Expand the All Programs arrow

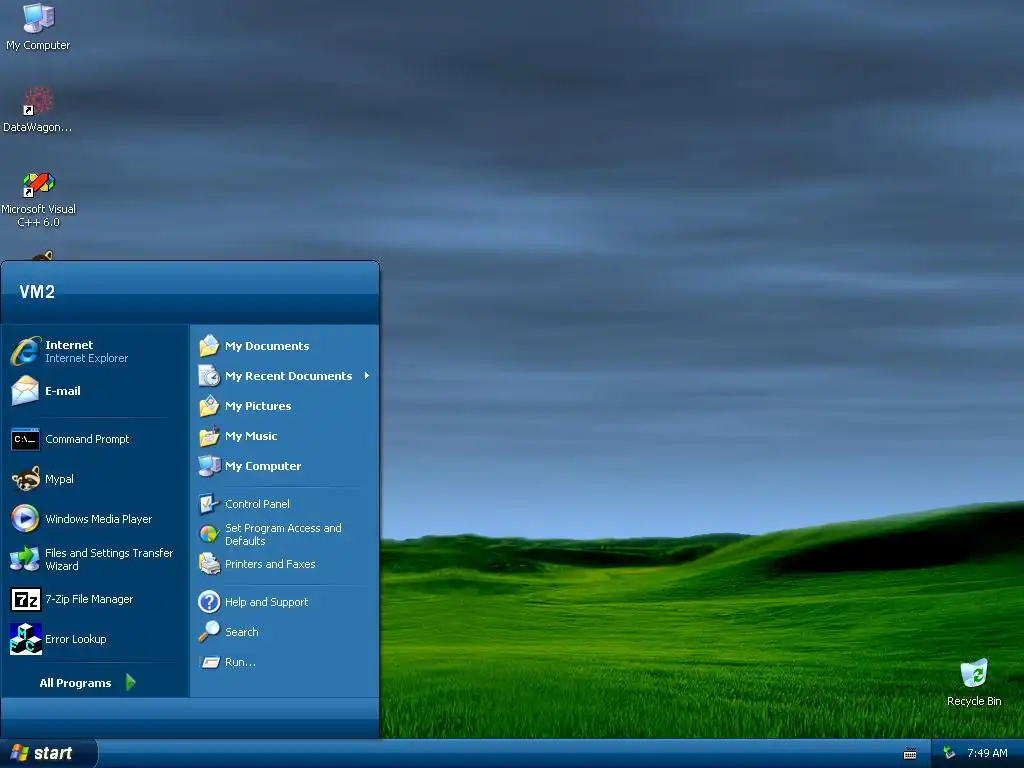click(131, 682)
